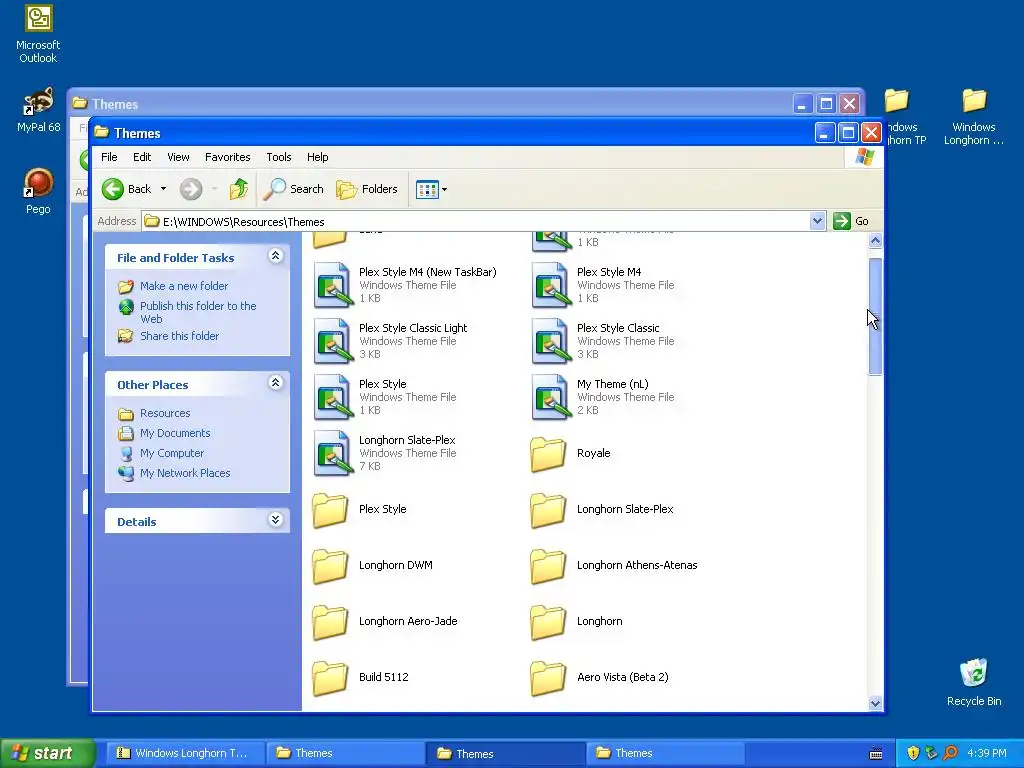Open the Views toolbar button
The width and height of the screenshot is (1024, 768).
(431, 189)
